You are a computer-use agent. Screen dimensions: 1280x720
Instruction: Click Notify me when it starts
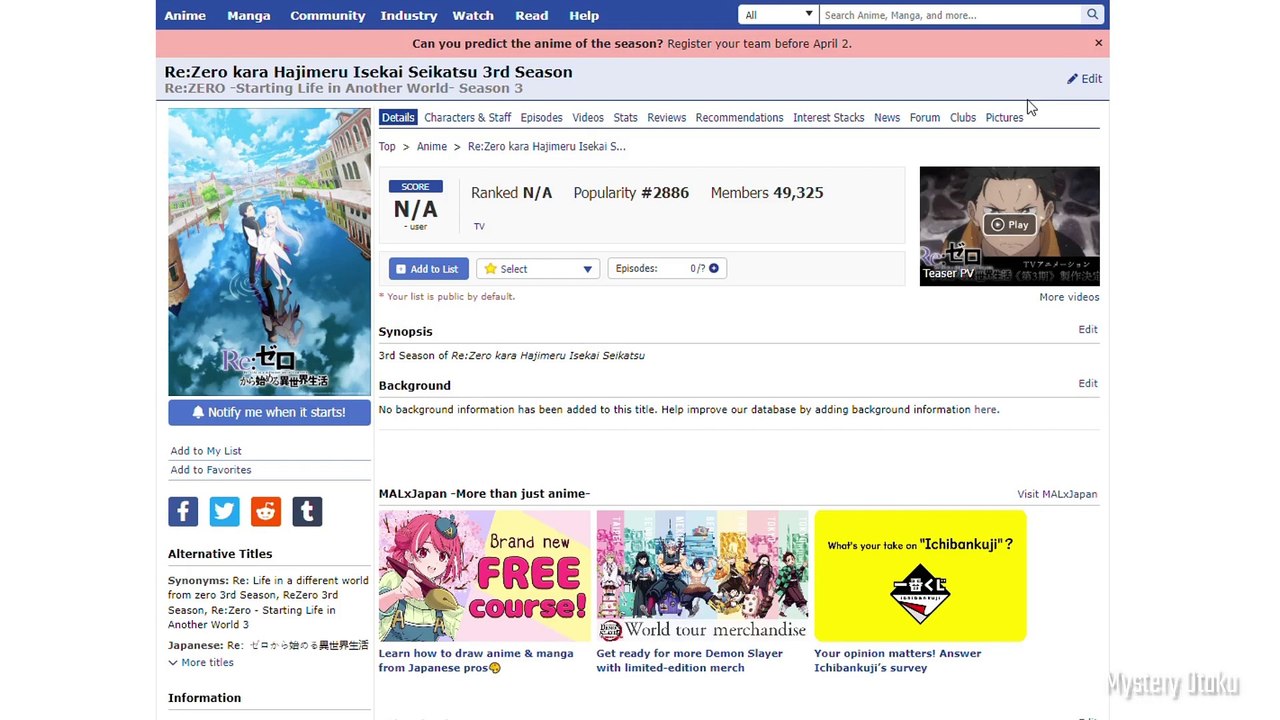click(x=269, y=412)
